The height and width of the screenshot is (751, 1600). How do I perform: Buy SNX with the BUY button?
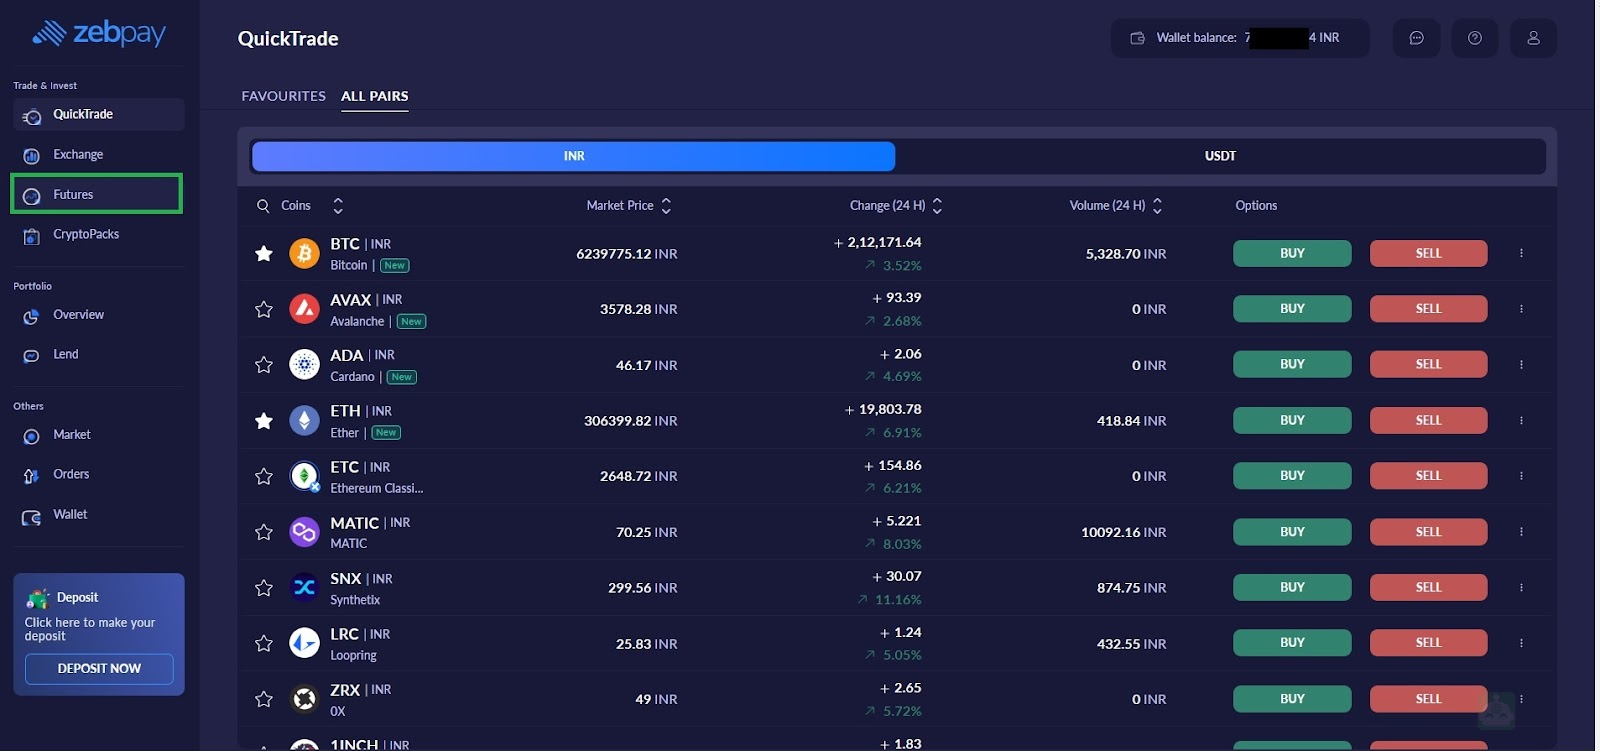point(1292,587)
